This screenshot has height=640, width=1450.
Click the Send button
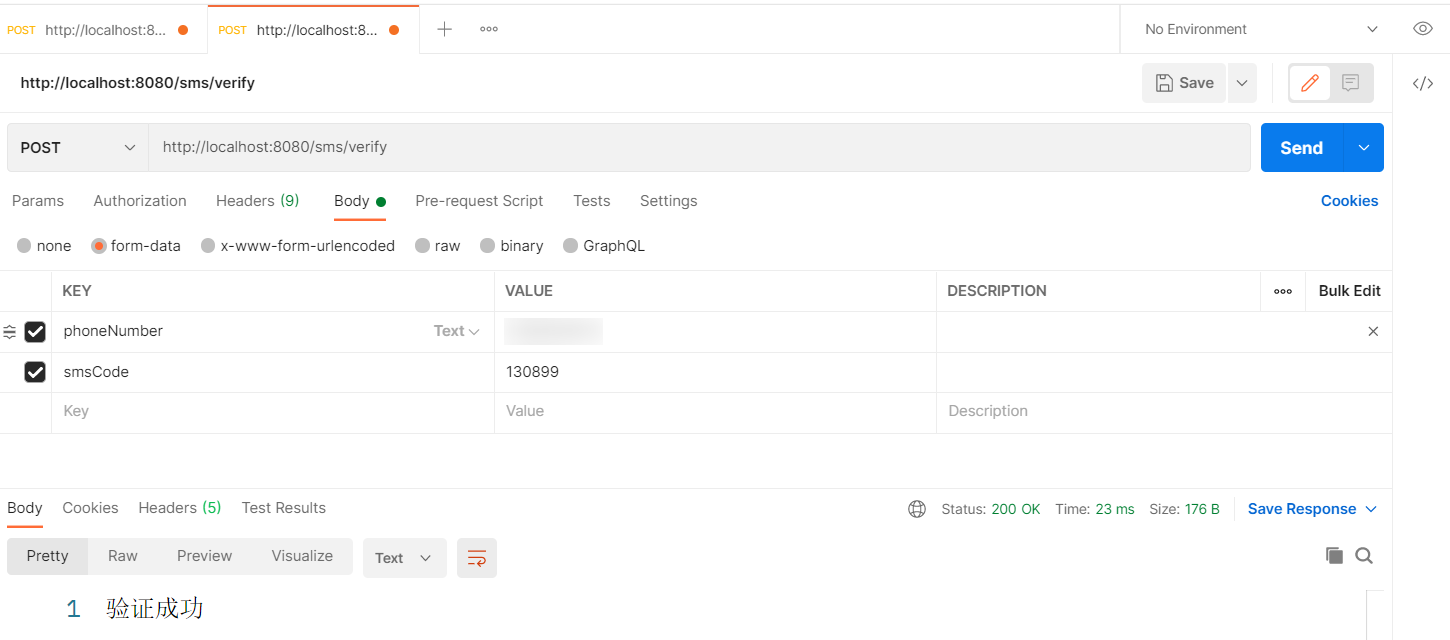pos(1300,147)
